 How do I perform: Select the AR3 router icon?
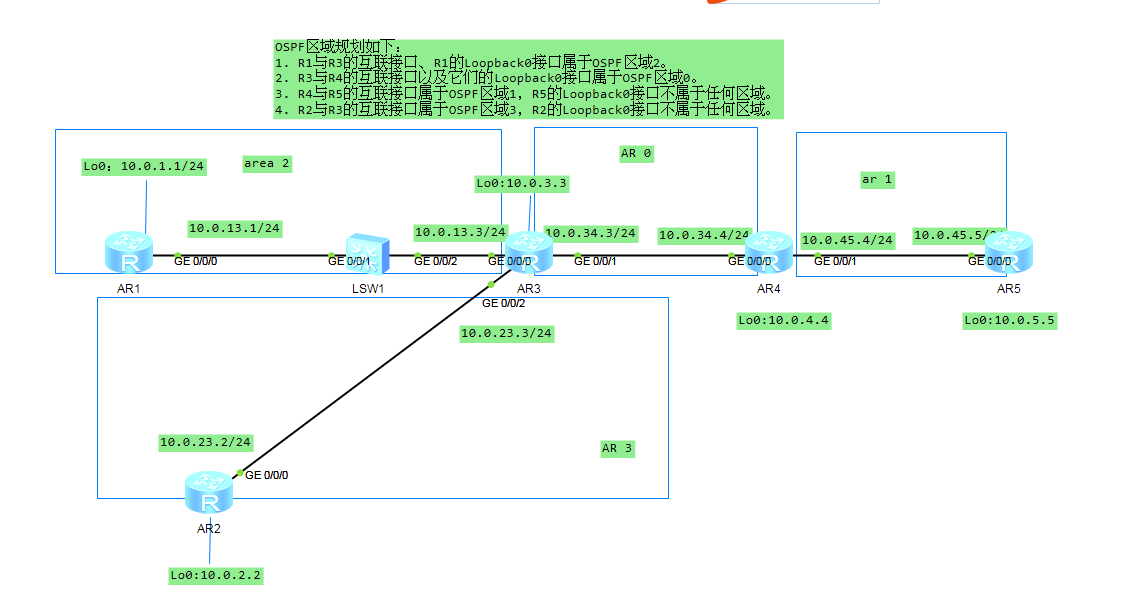(x=531, y=252)
